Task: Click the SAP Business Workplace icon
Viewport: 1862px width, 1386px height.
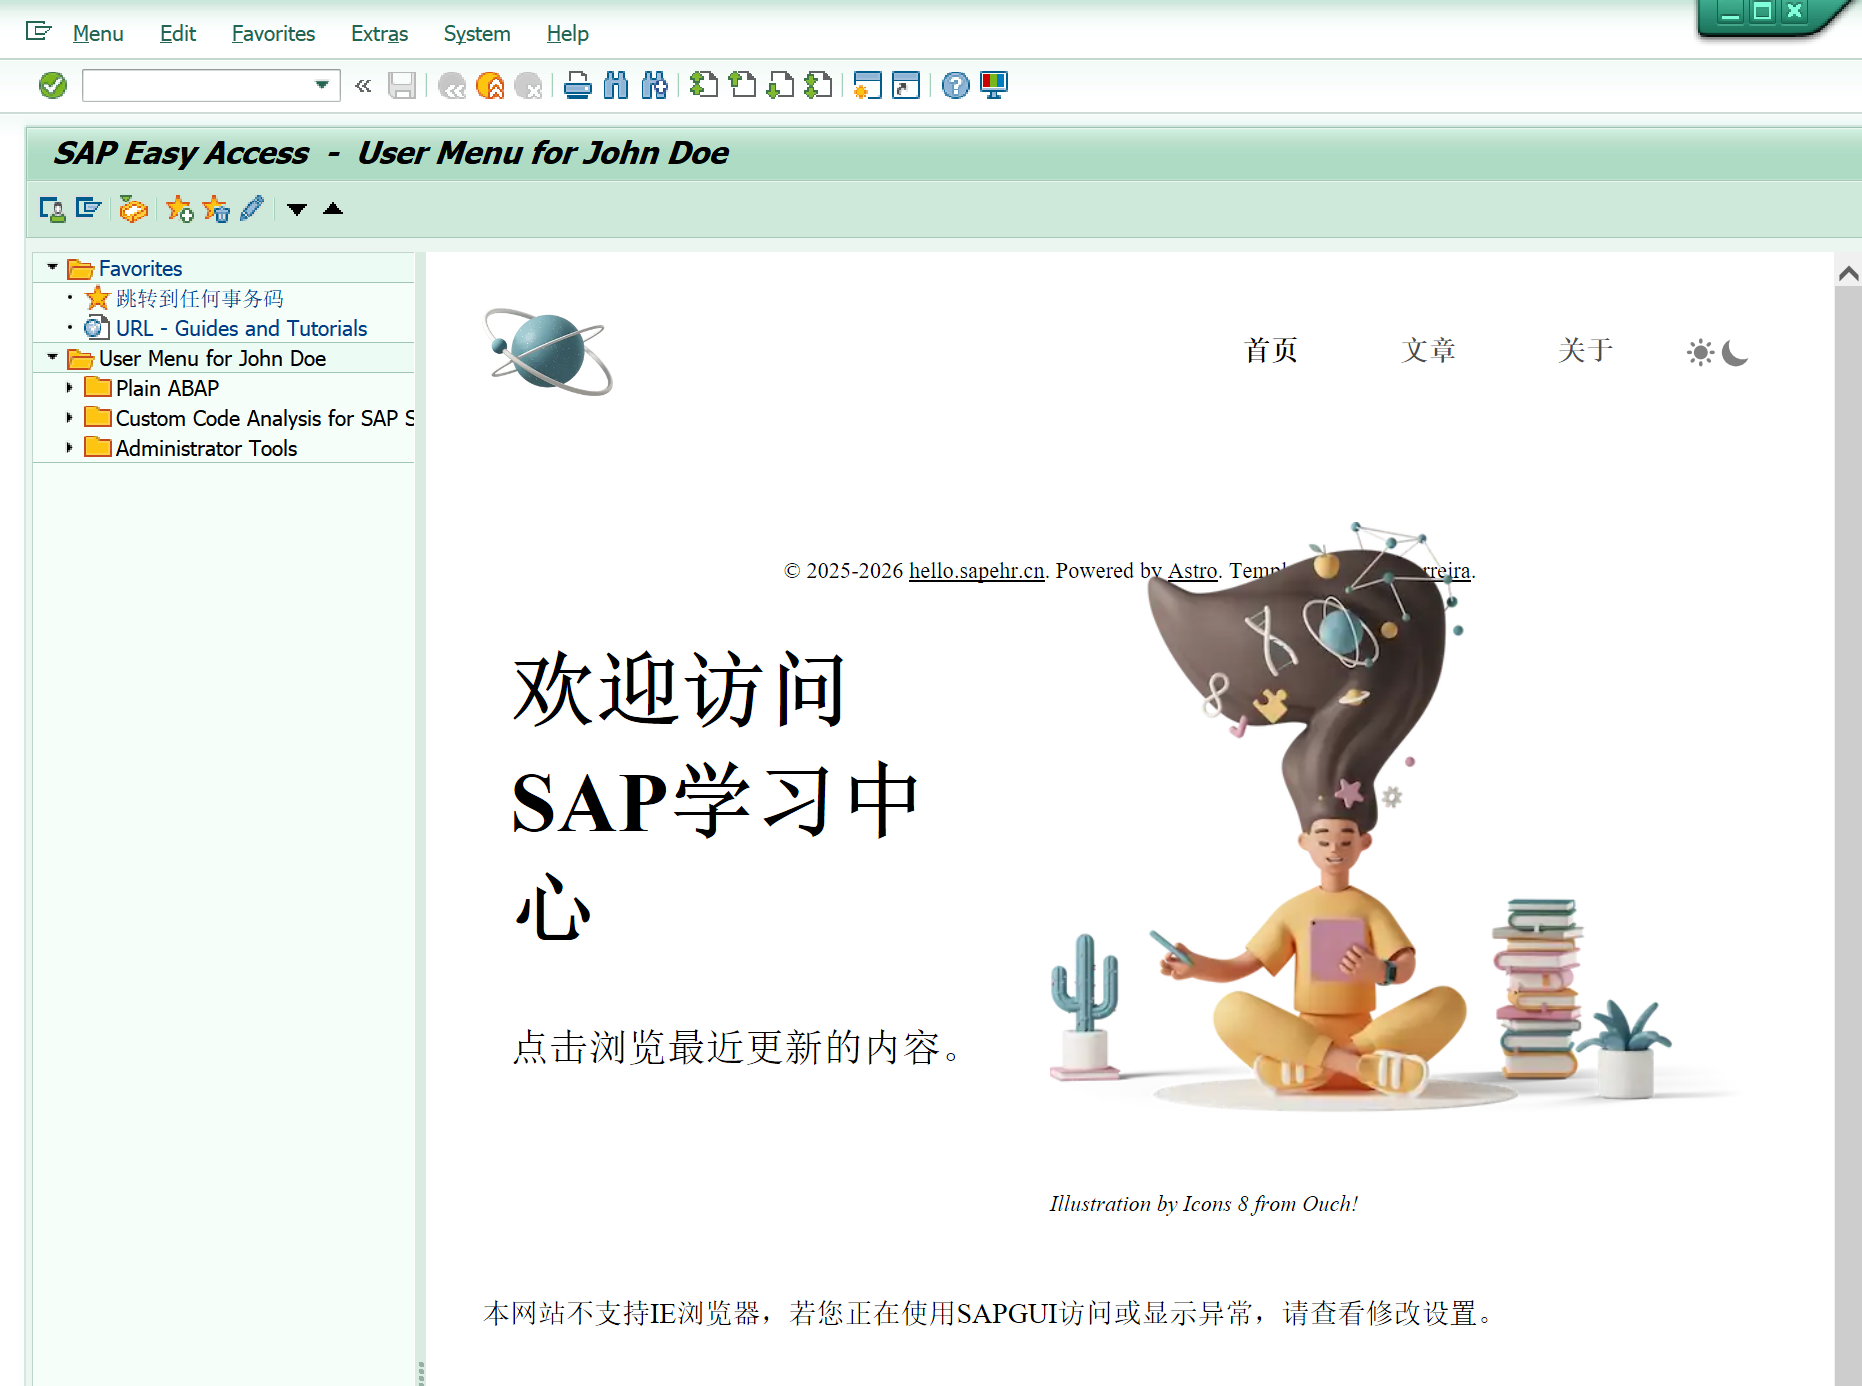Action: click(x=133, y=209)
